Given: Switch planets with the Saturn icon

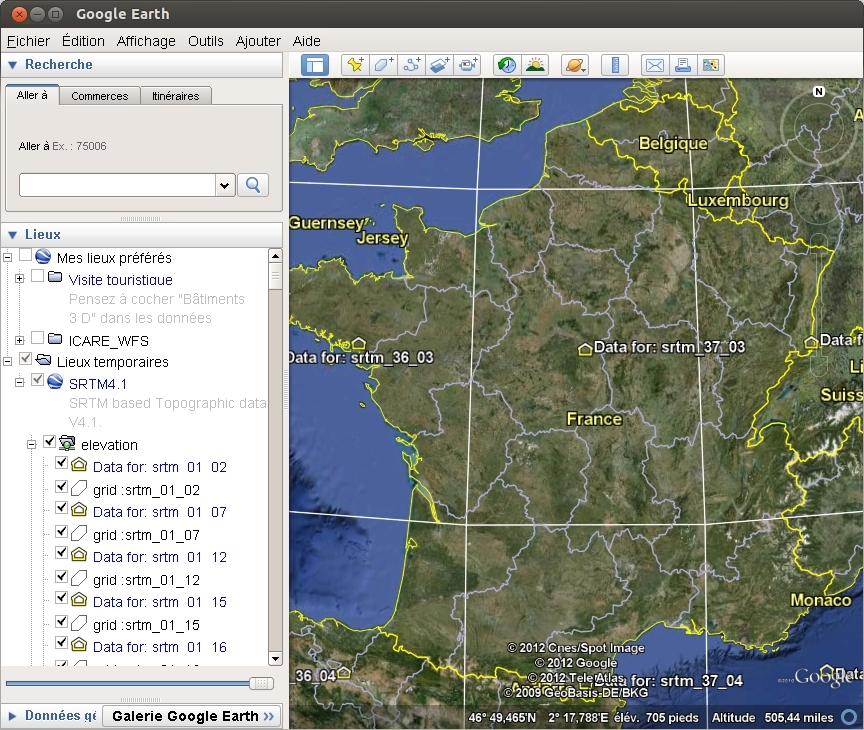Looking at the screenshot, I should [575, 65].
